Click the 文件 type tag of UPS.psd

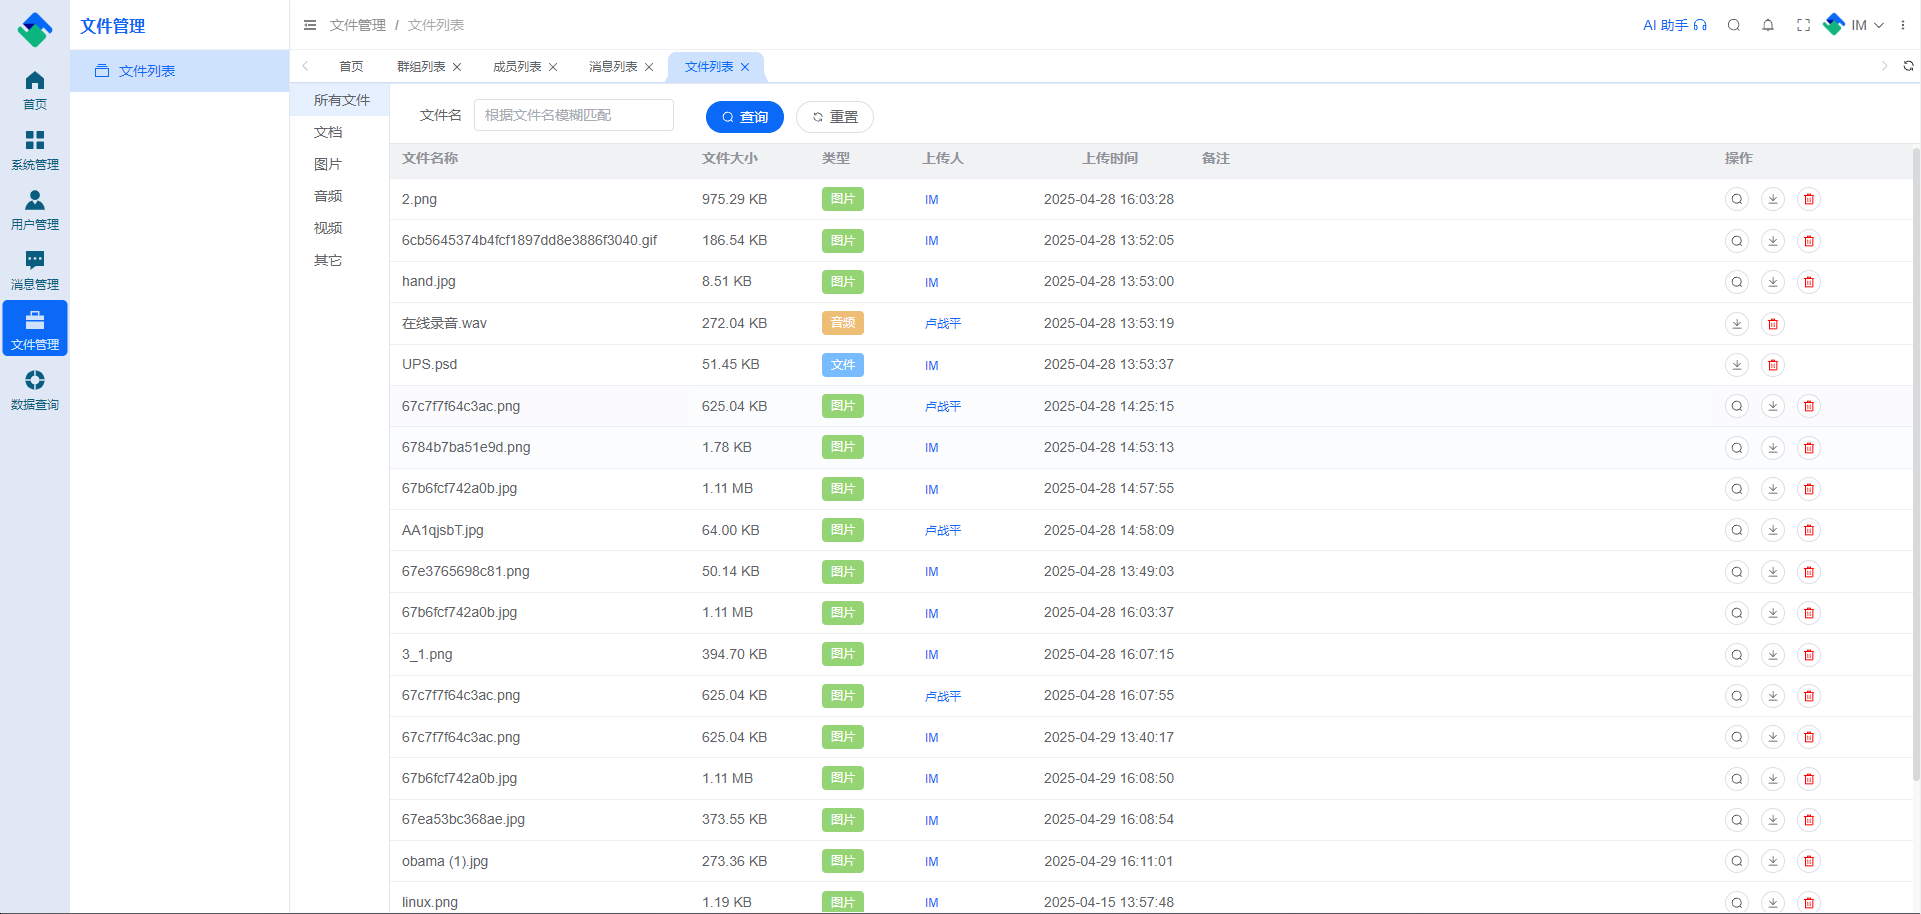[x=843, y=365]
